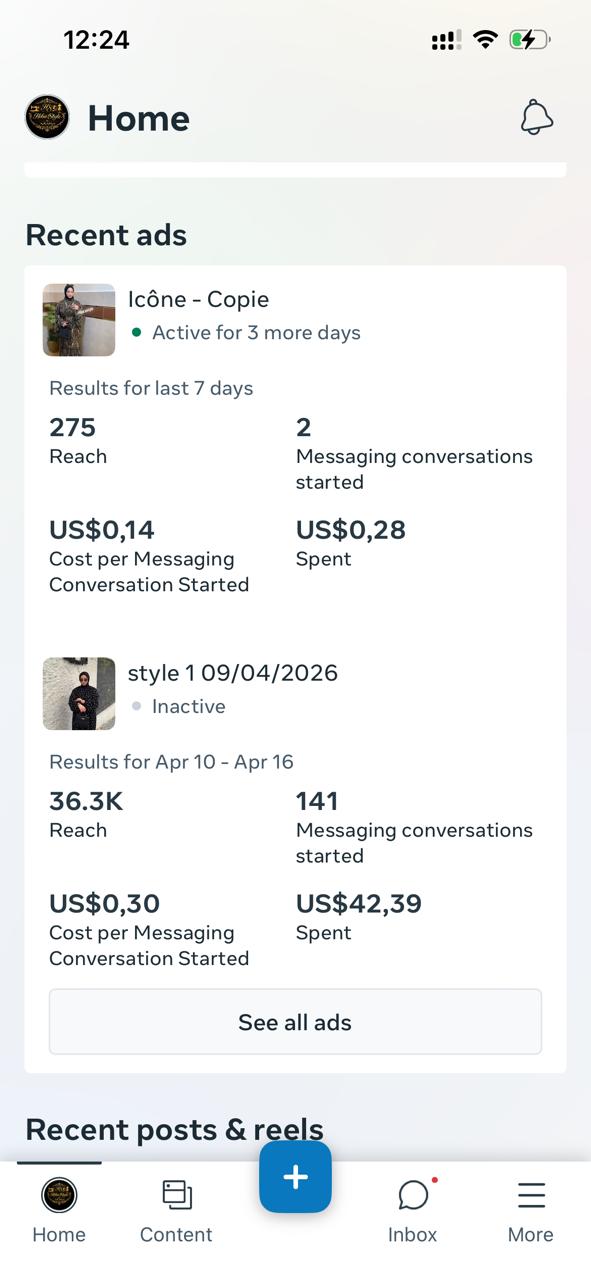Open the style 1 09/04/2026 ad
This screenshot has height=1280, width=591.
[x=233, y=673]
